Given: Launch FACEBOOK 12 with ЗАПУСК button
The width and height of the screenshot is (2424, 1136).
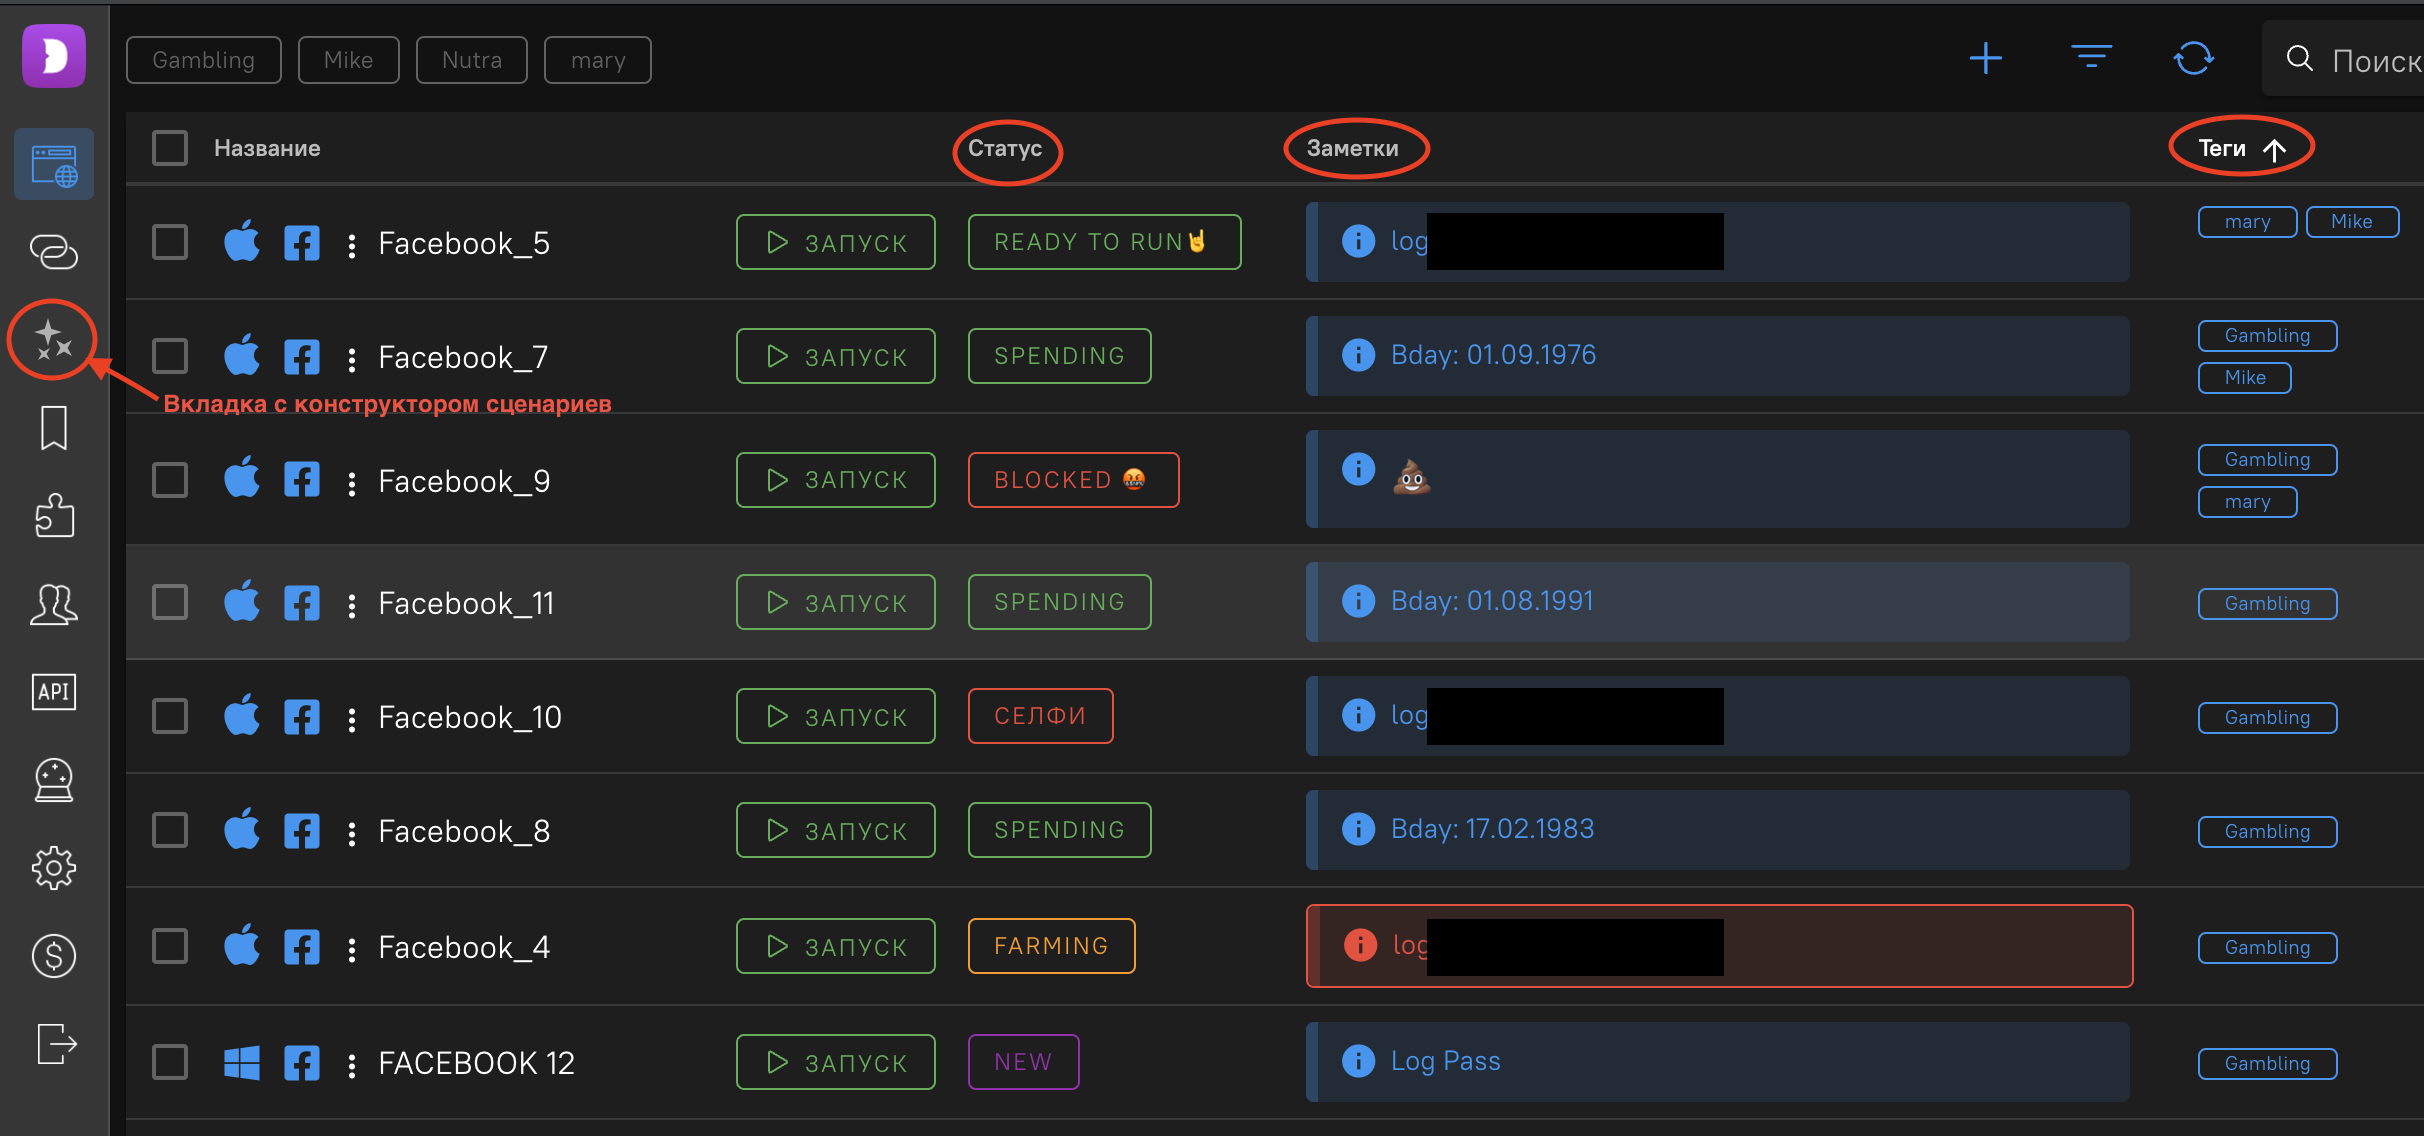Looking at the screenshot, I should 836,1062.
